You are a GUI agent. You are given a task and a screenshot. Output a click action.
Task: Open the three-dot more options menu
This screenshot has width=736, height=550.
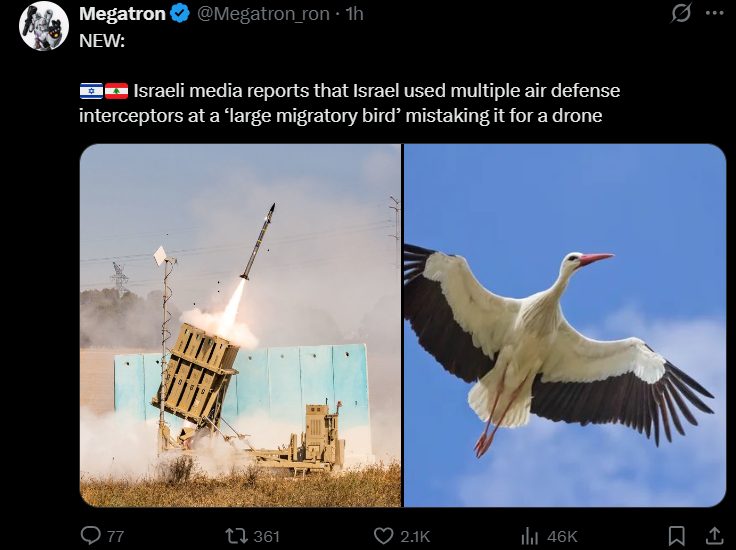click(x=714, y=13)
